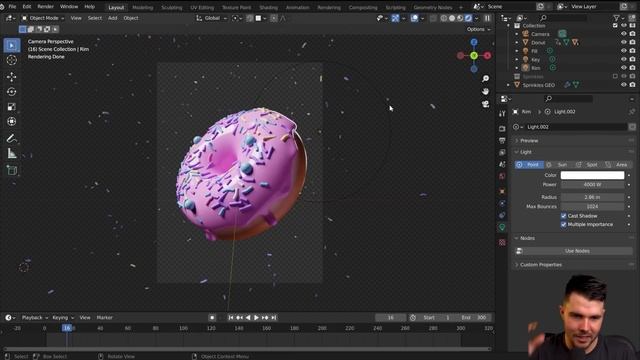Play the animation forward

coord(256,318)
